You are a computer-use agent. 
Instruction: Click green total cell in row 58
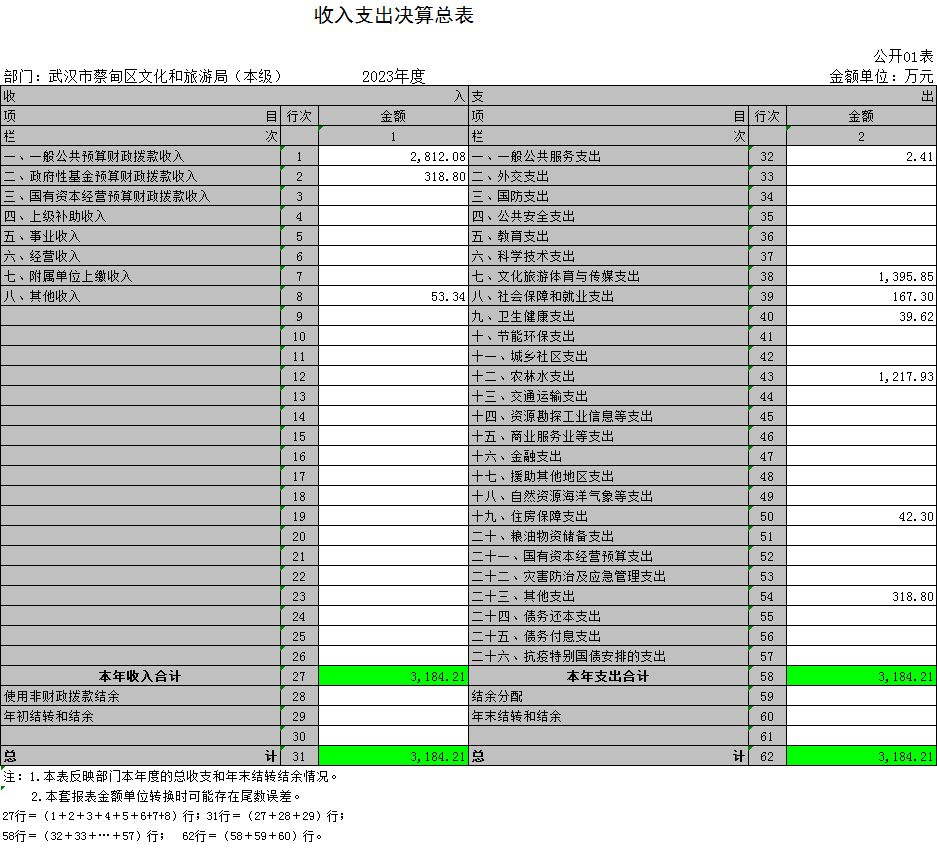tap(861, 677)
